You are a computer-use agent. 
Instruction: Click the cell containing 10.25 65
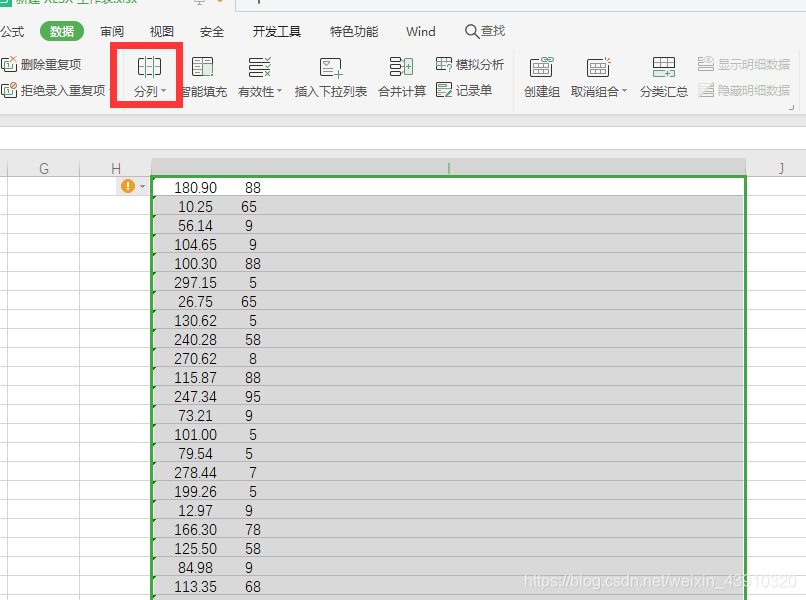pos(449,206)
